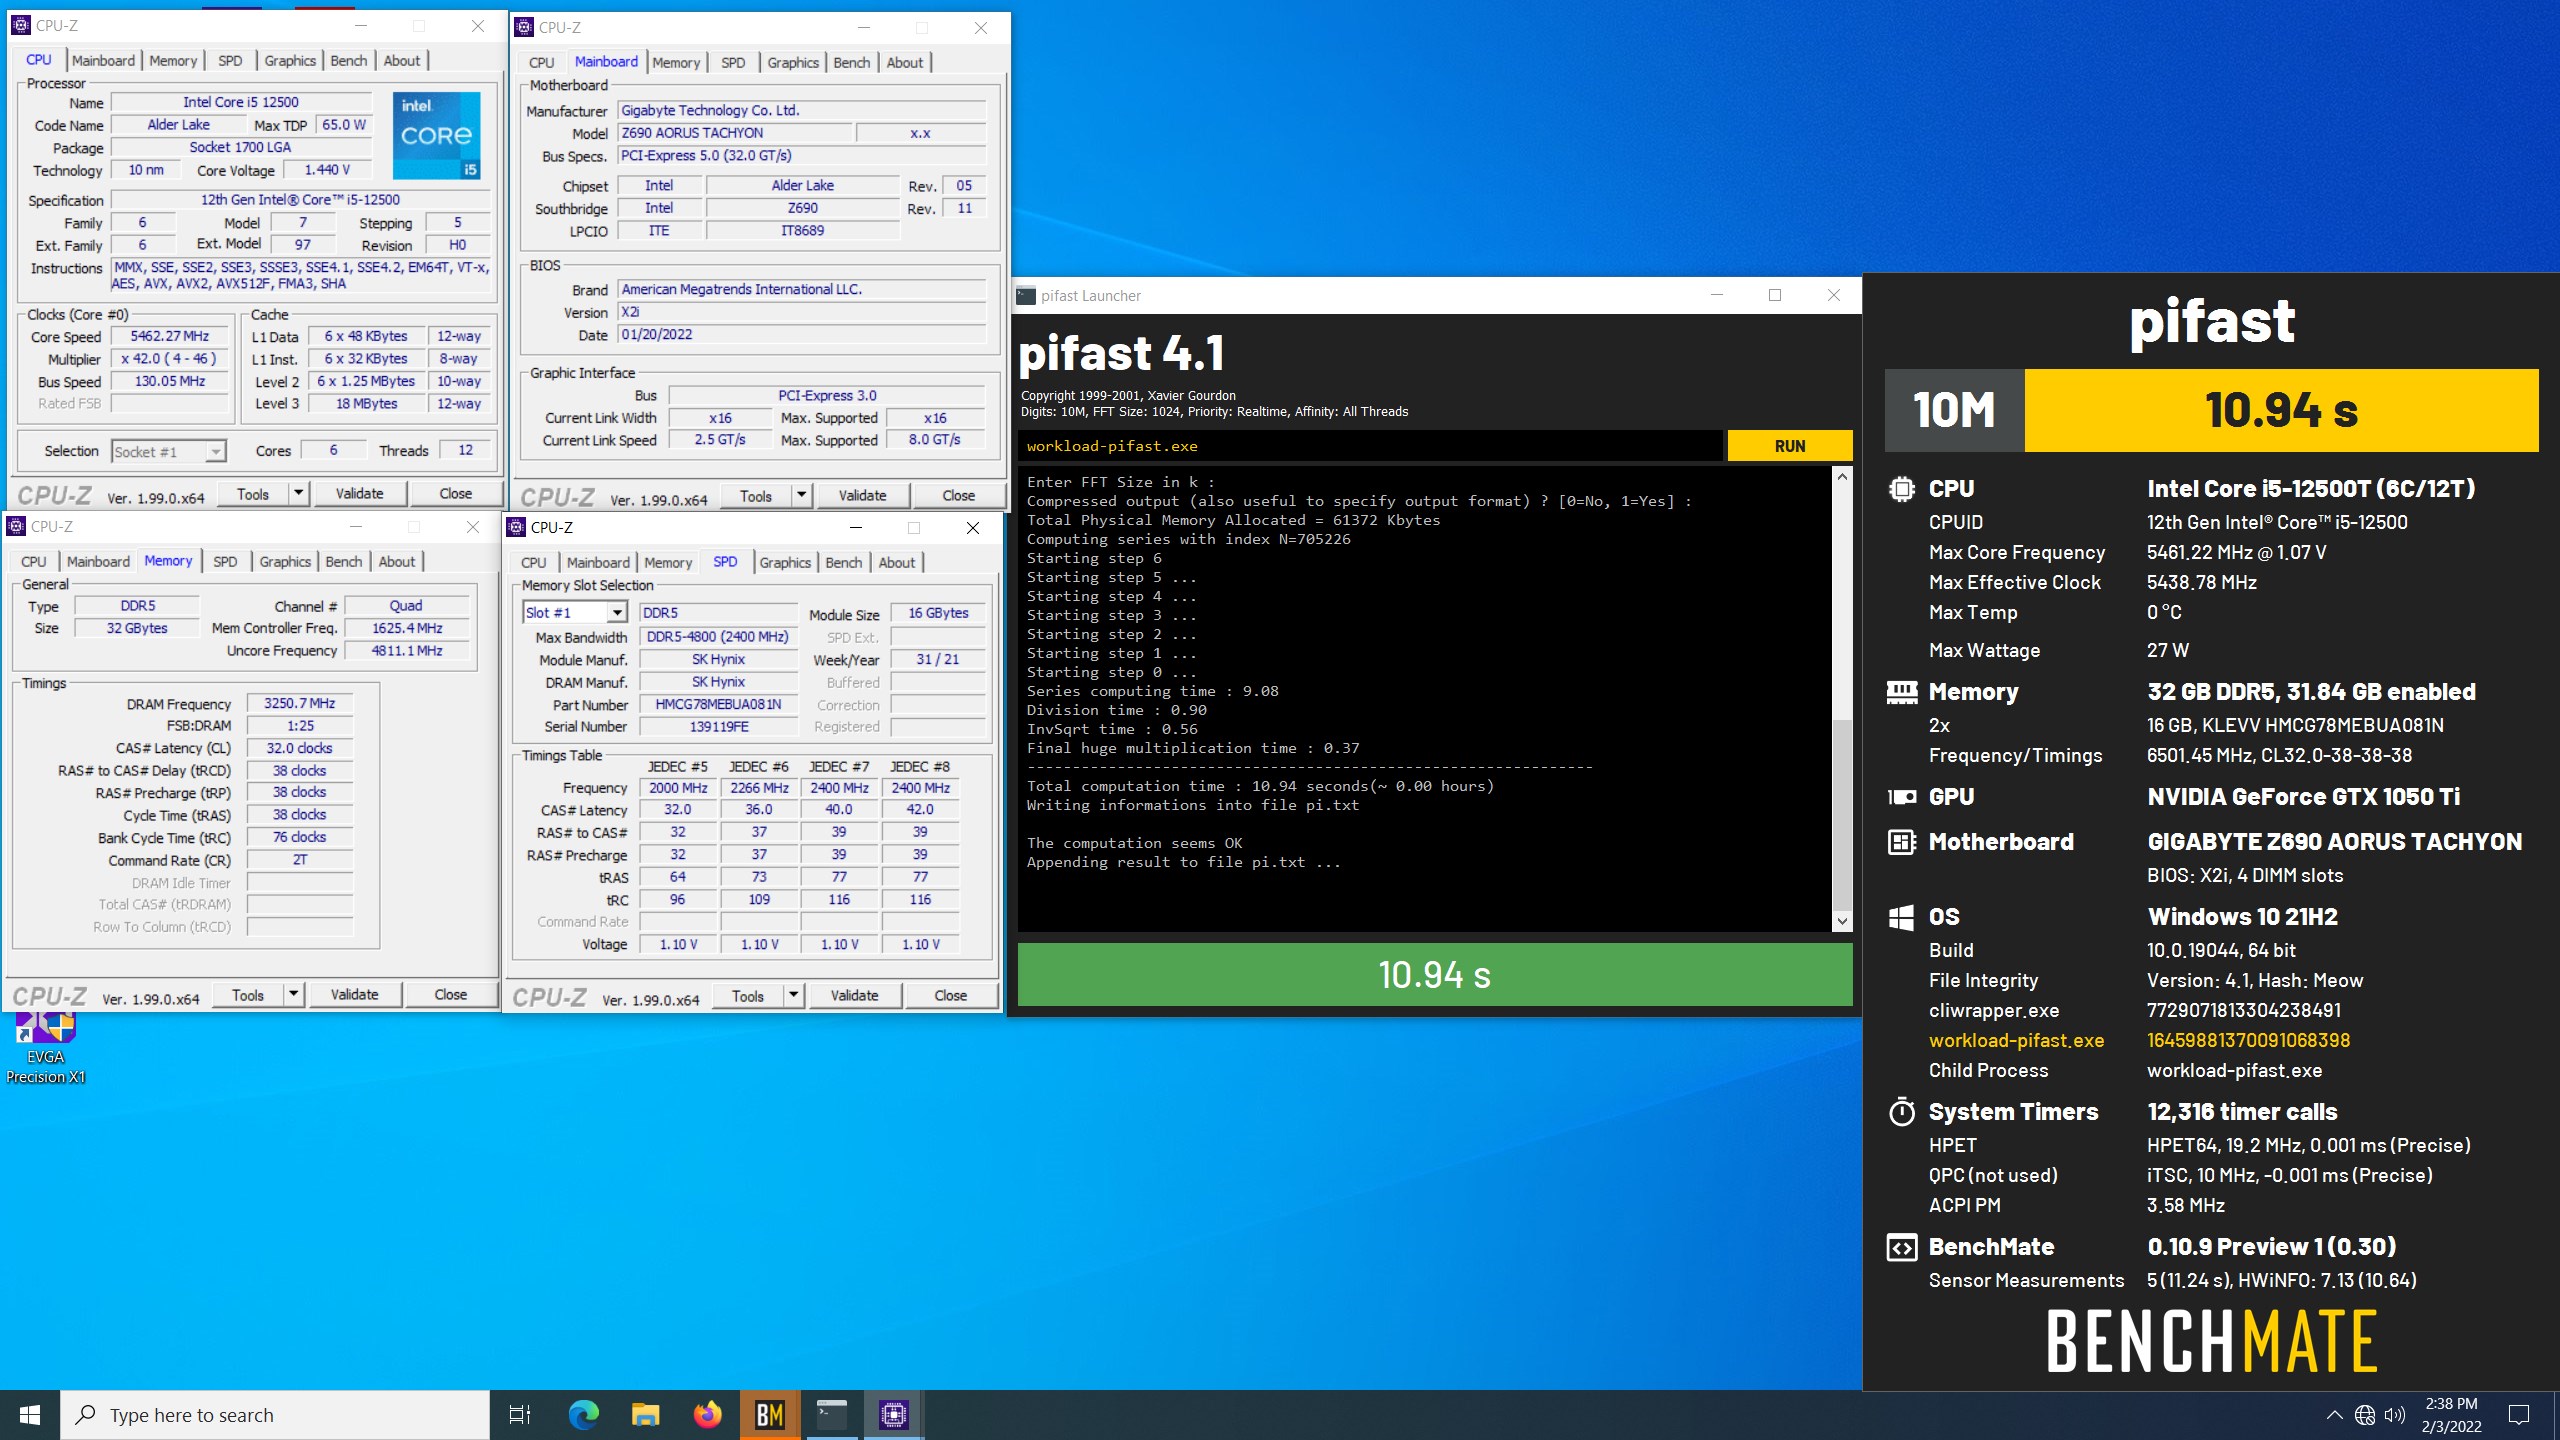The width and height of the screenshot is (2560, 1440).
Task: Open Graphics tab in Memory window
Action: (x=285, y=562)
